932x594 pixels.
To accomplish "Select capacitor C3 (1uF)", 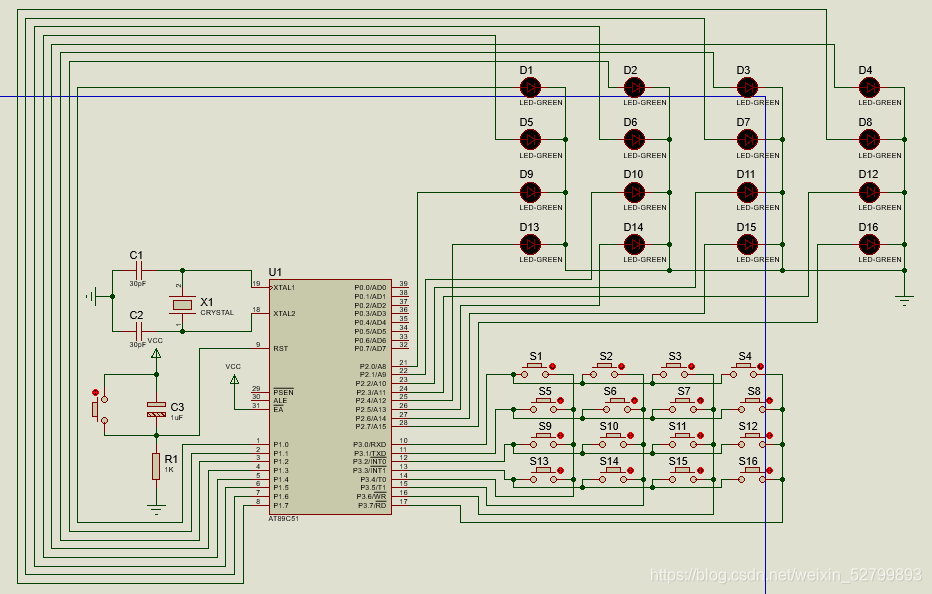I will pyautogui.click(x=156, y=409).
